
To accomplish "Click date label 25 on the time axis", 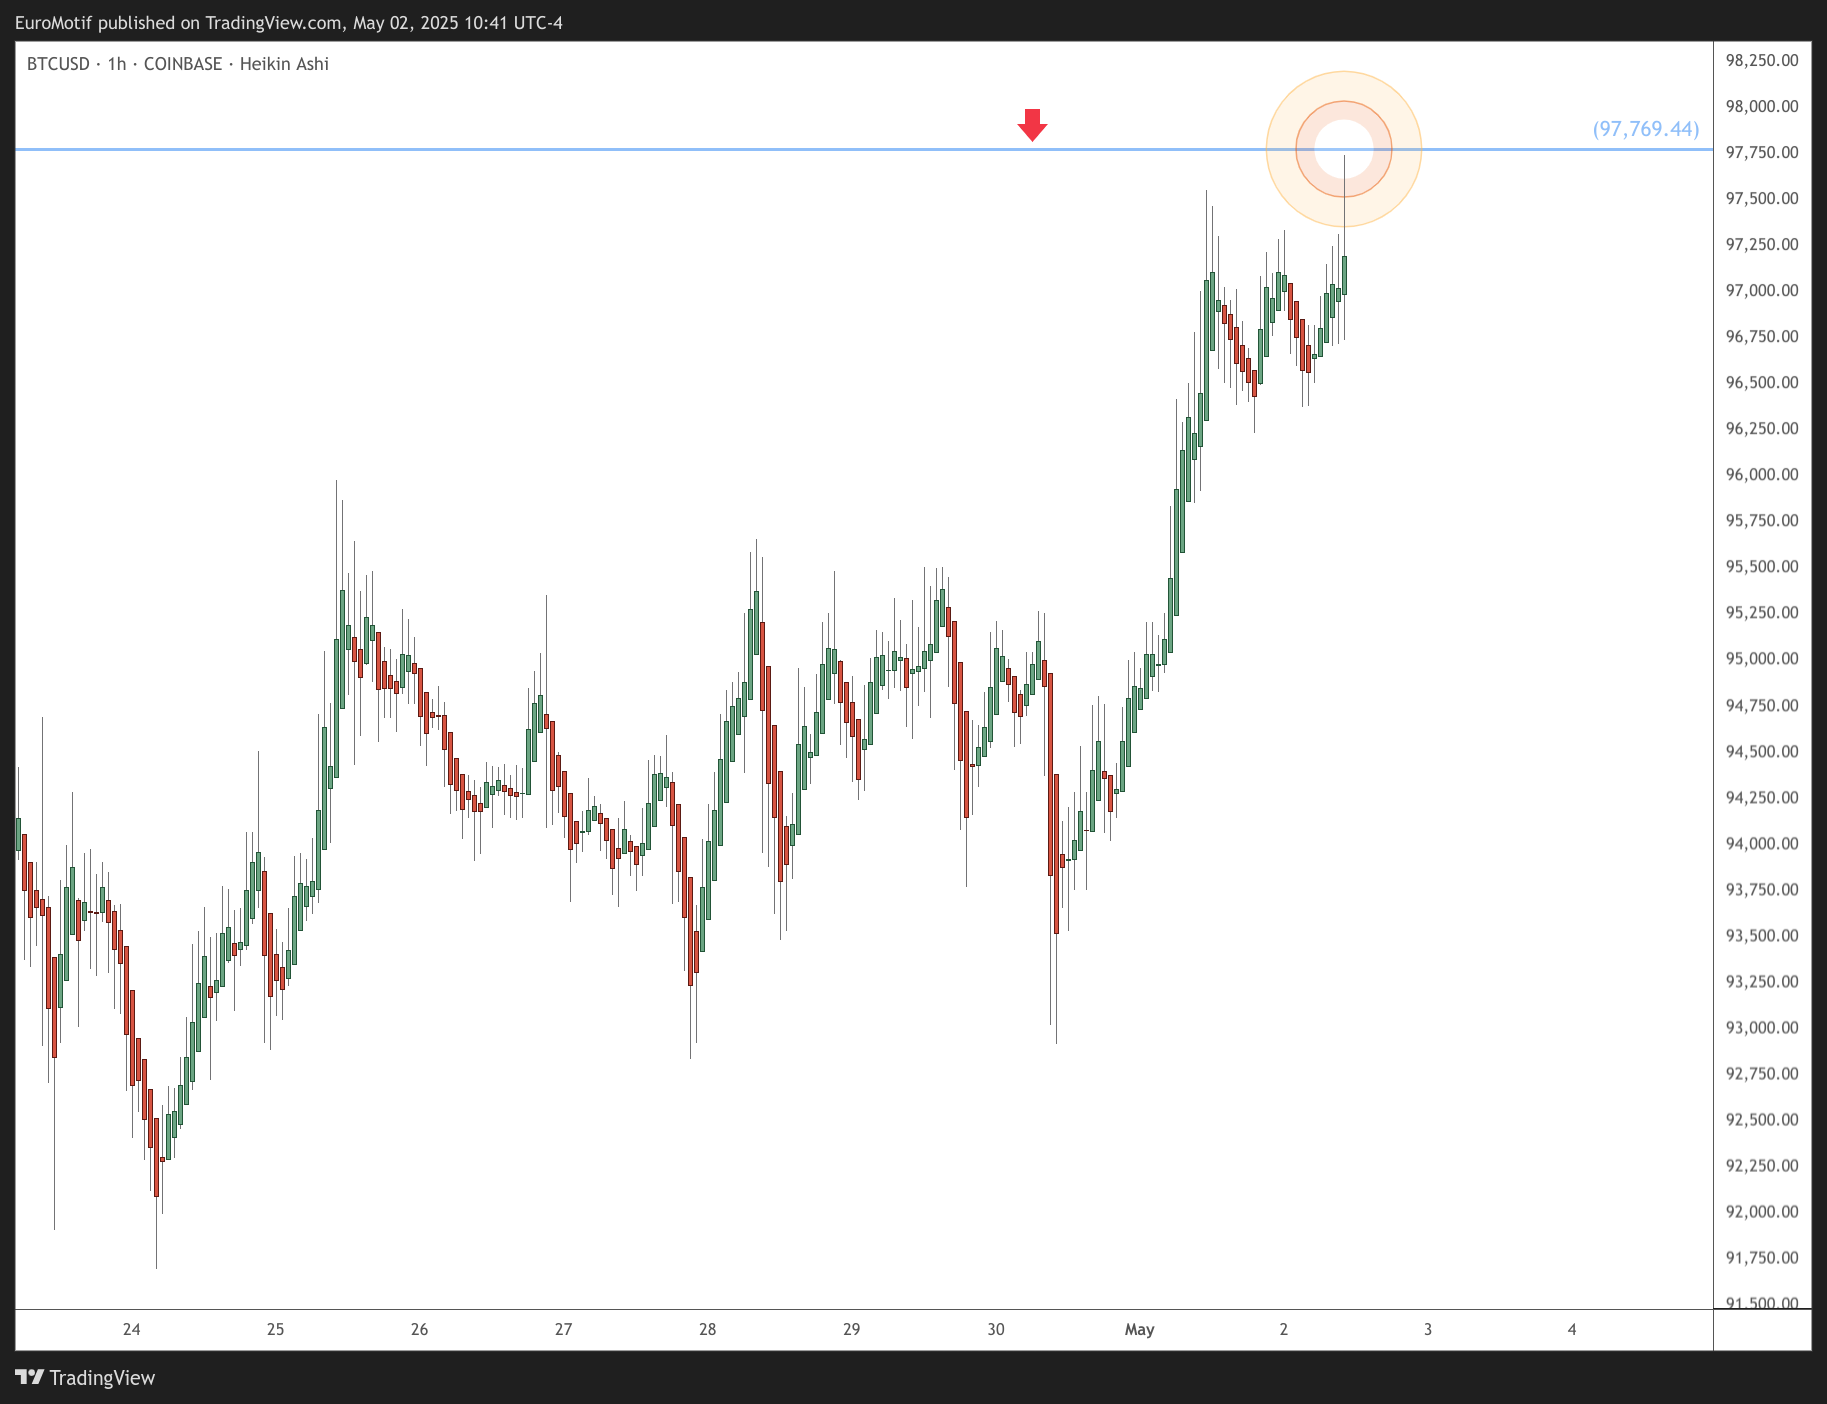I will 275,1329.
